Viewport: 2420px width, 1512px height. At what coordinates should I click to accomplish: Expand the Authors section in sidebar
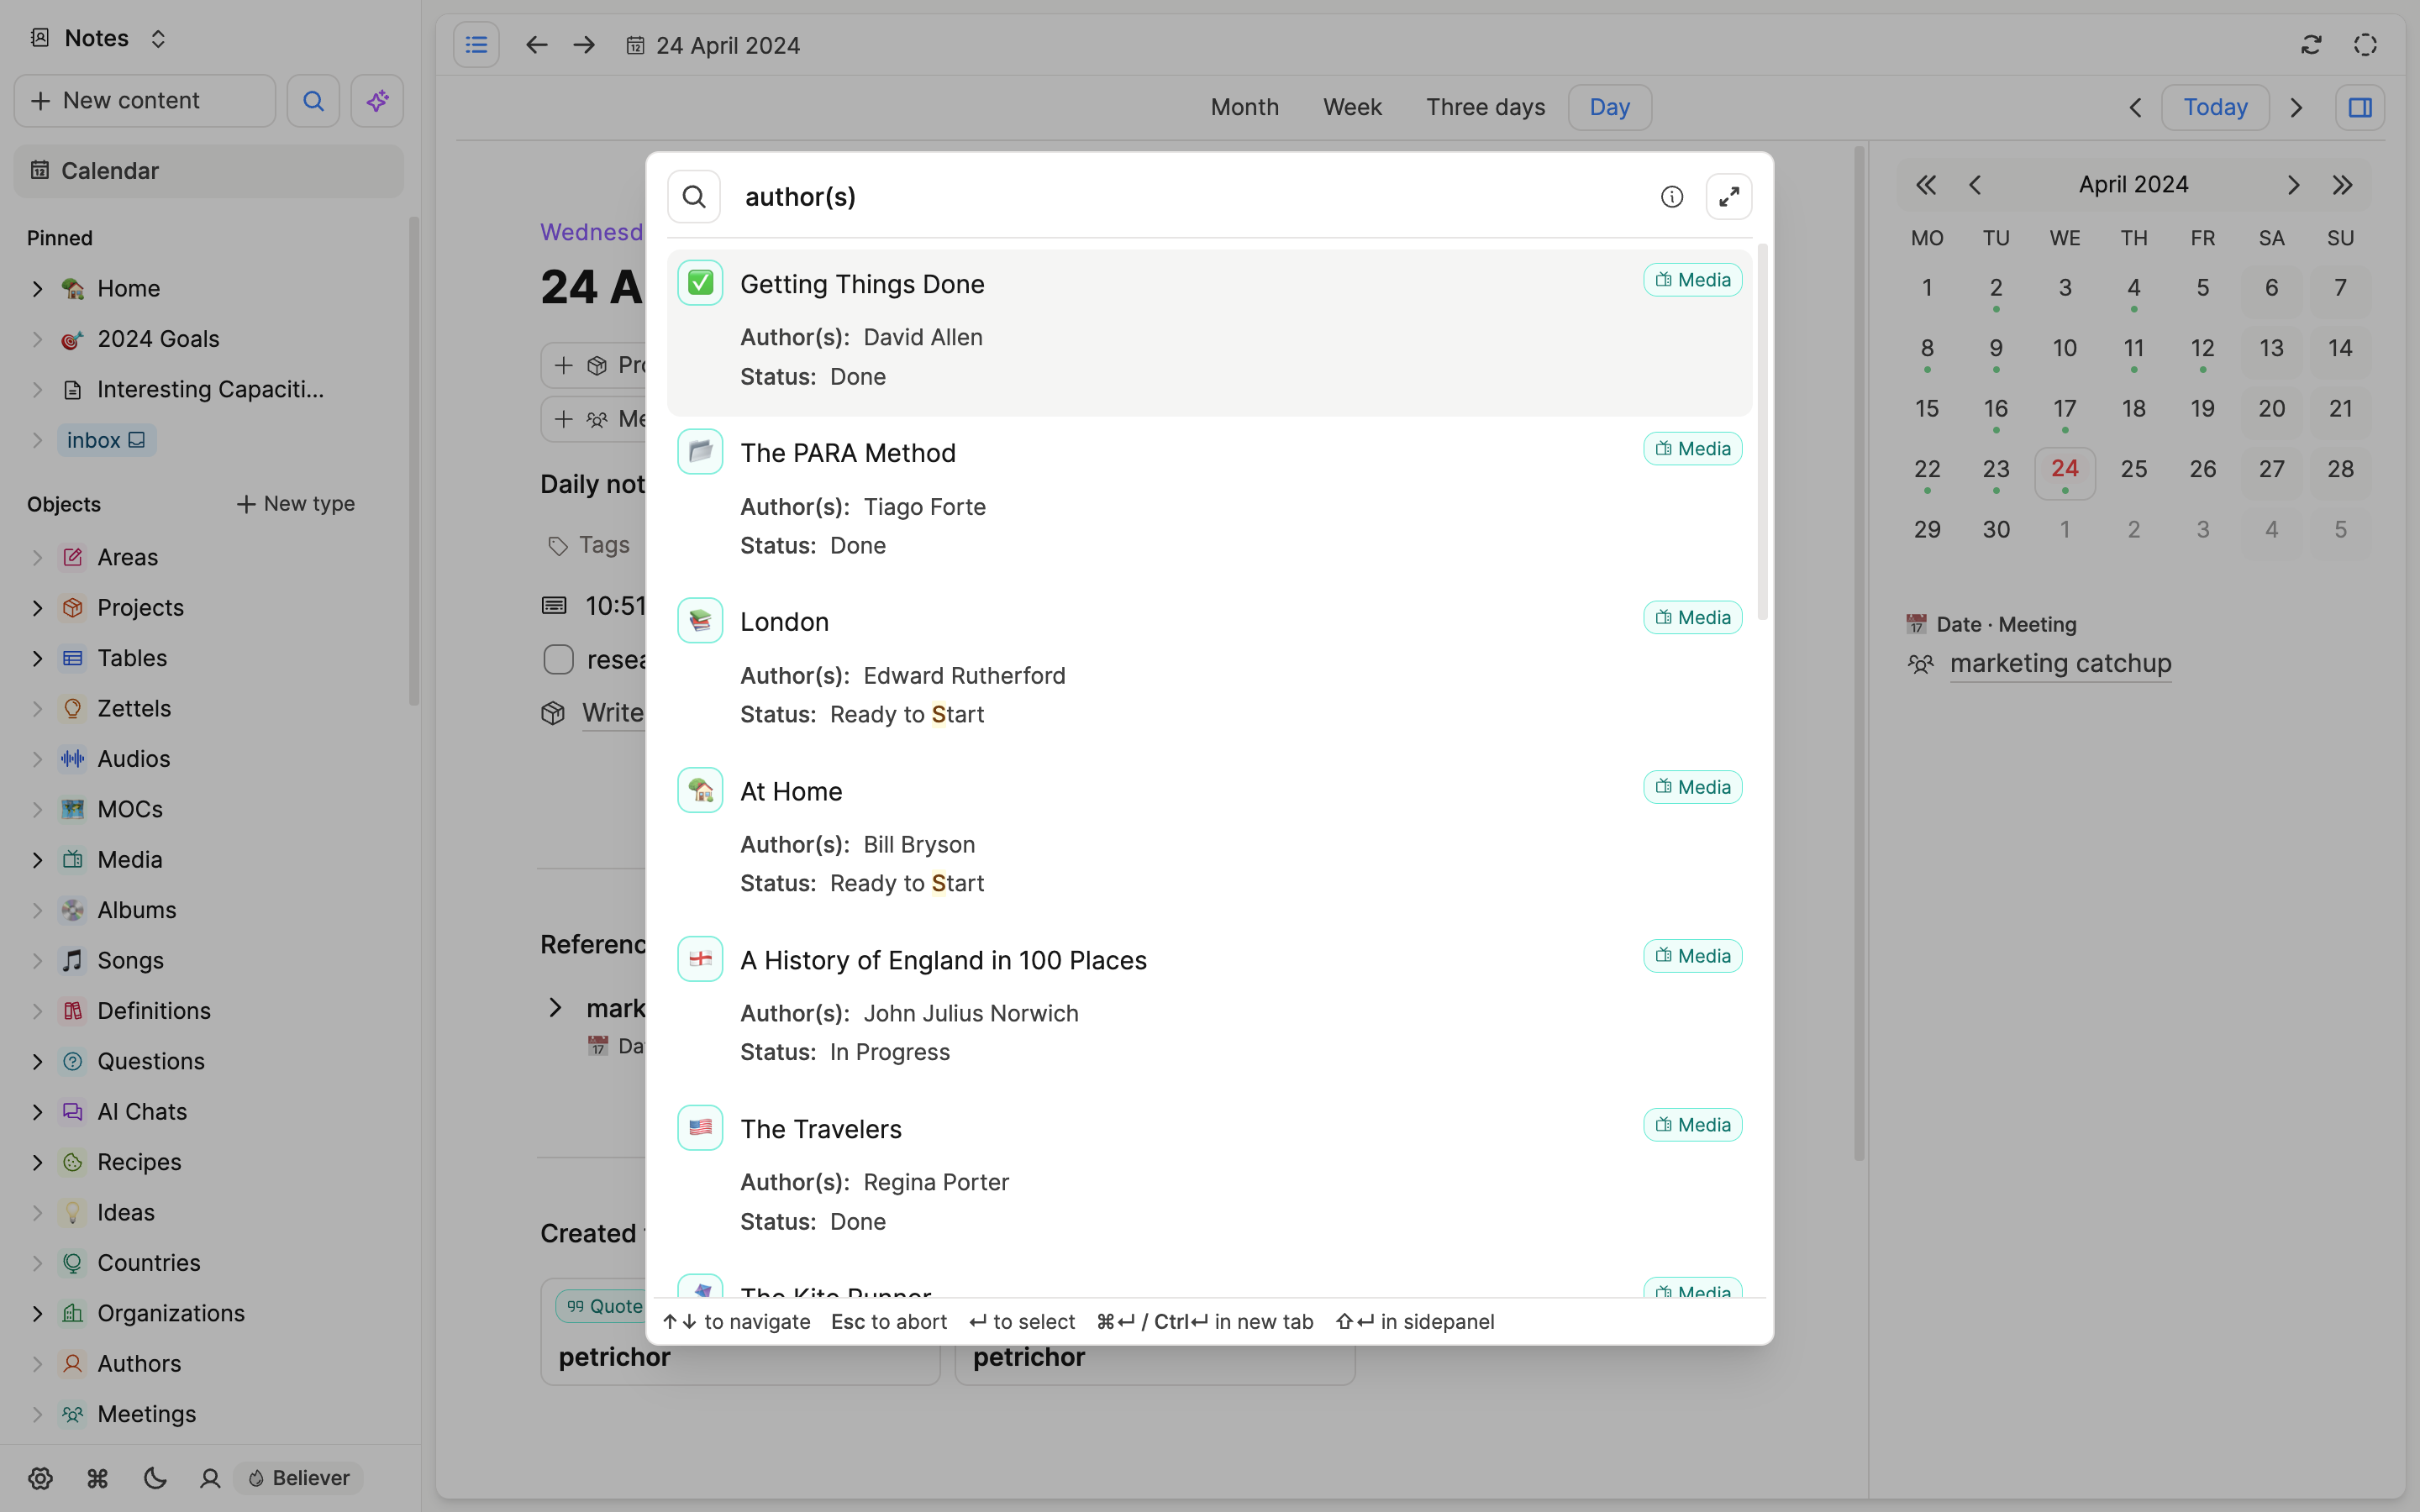[x=38, y=1363]
